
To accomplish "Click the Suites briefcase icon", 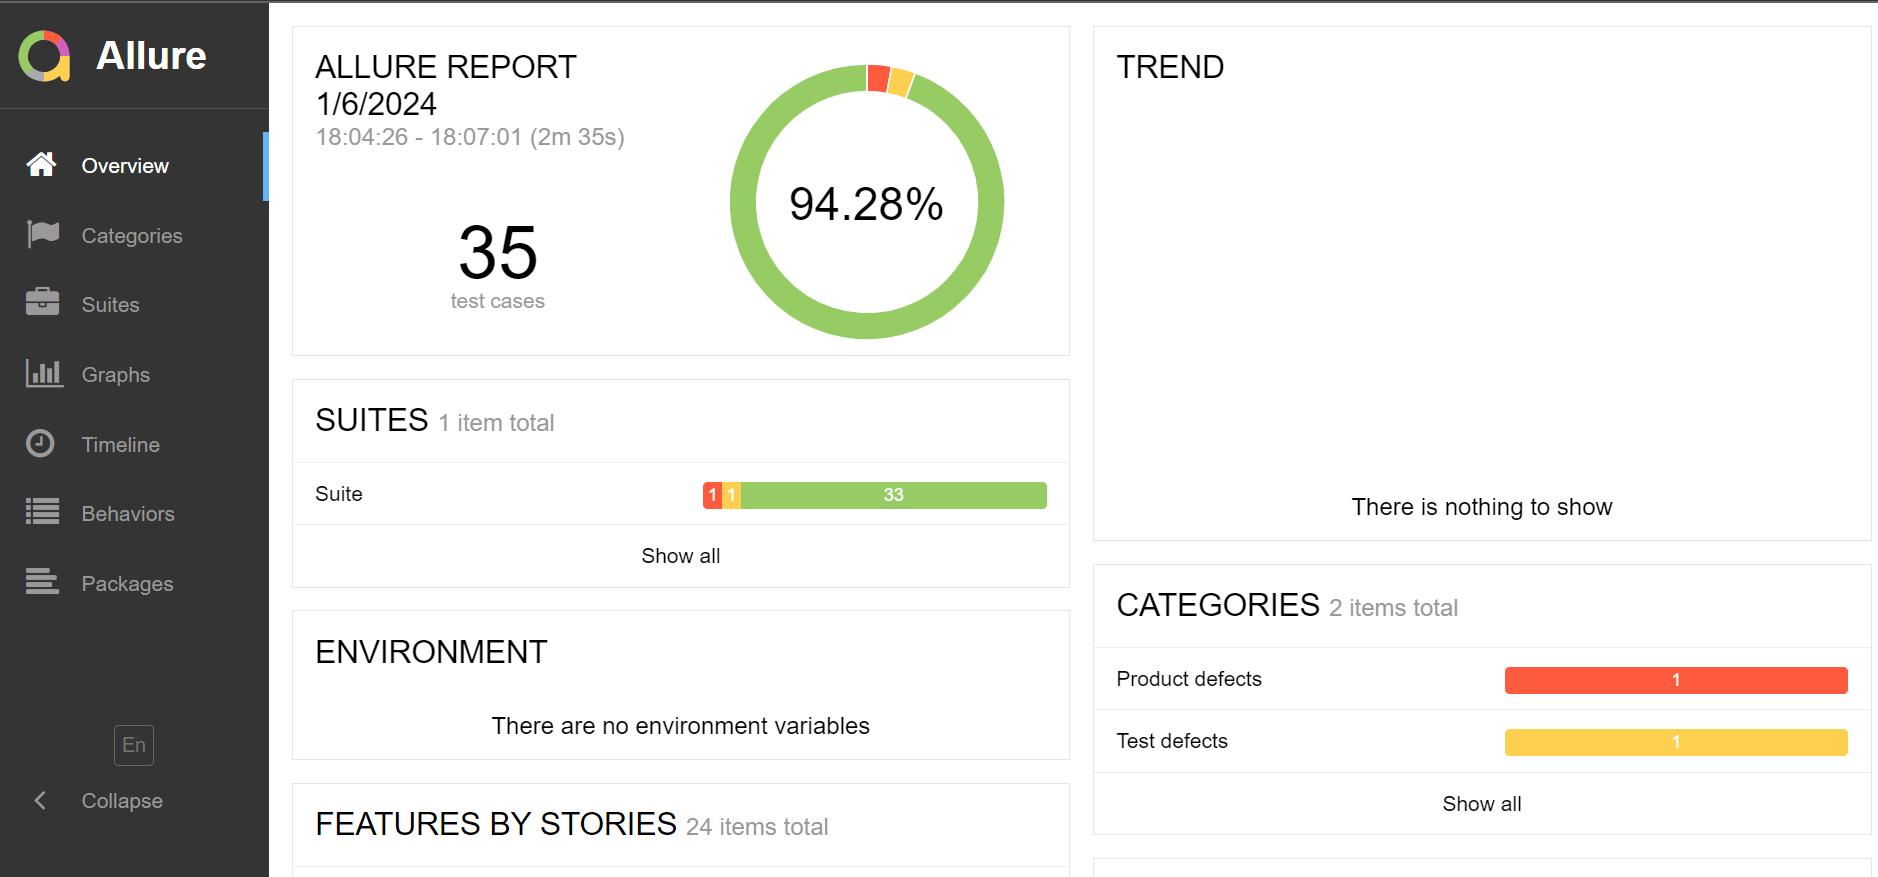I will coord(42,303).
